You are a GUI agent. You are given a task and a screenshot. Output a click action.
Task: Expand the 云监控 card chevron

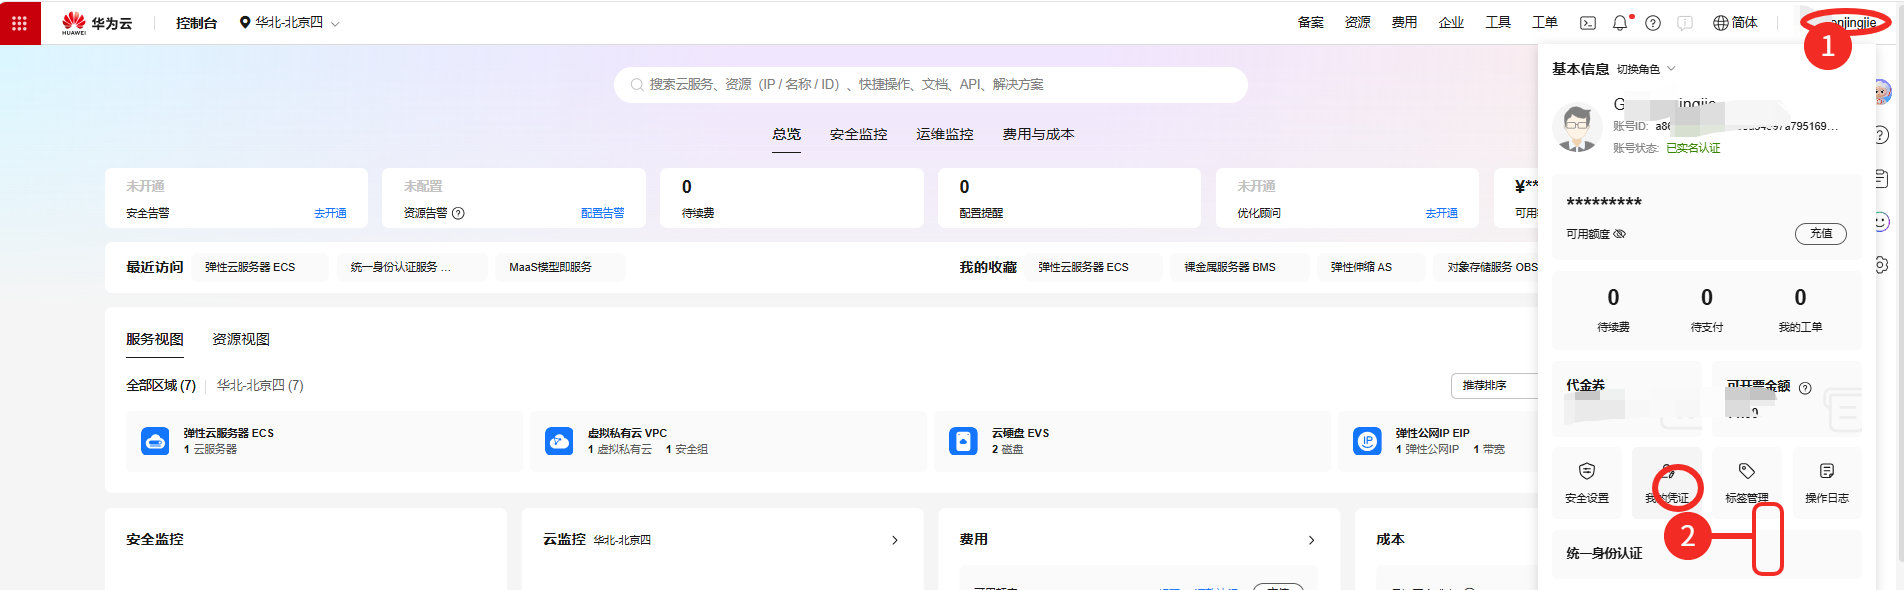(x=895, y=540)
